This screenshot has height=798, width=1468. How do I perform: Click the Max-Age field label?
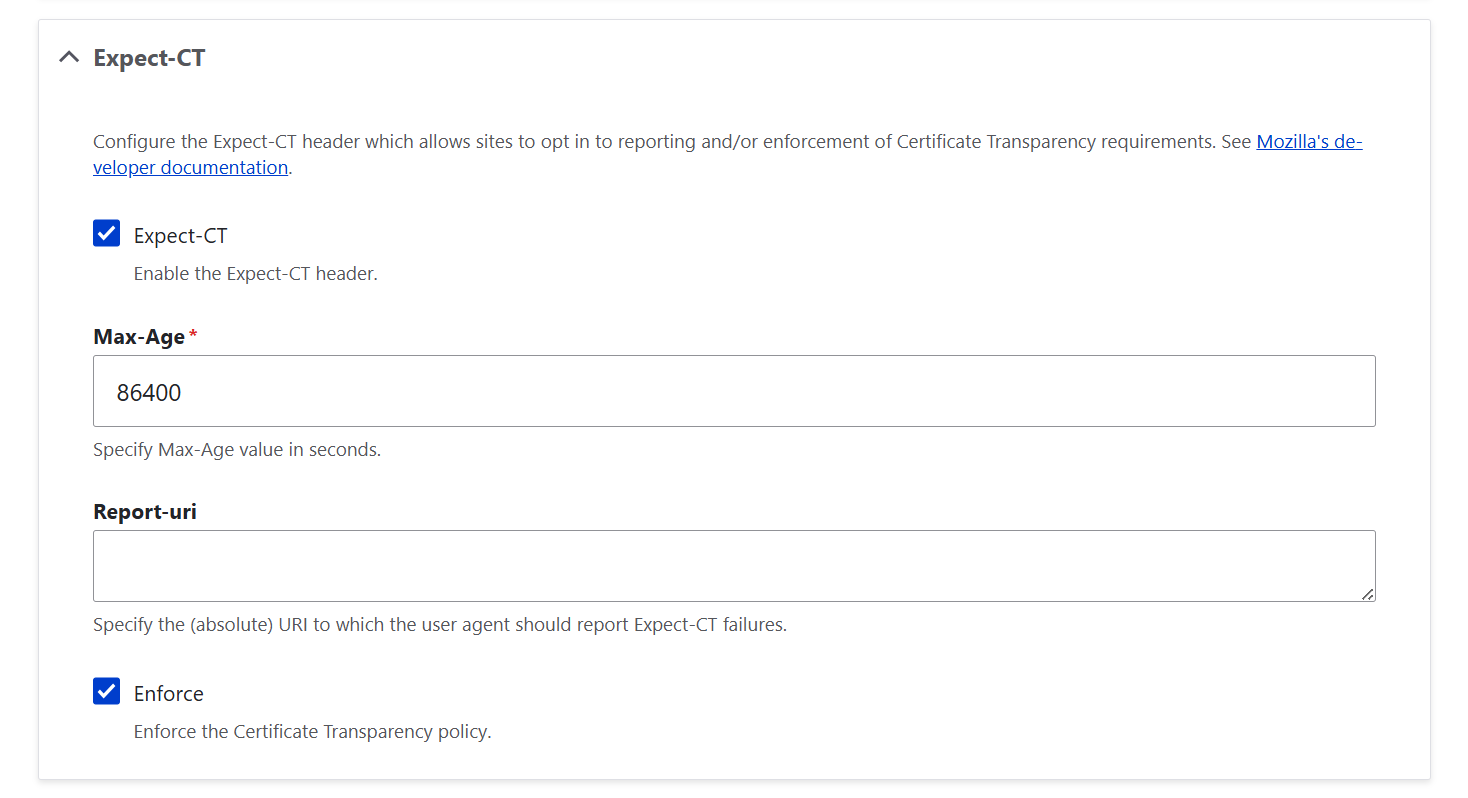pyautogui.click(x=138, y=336)
